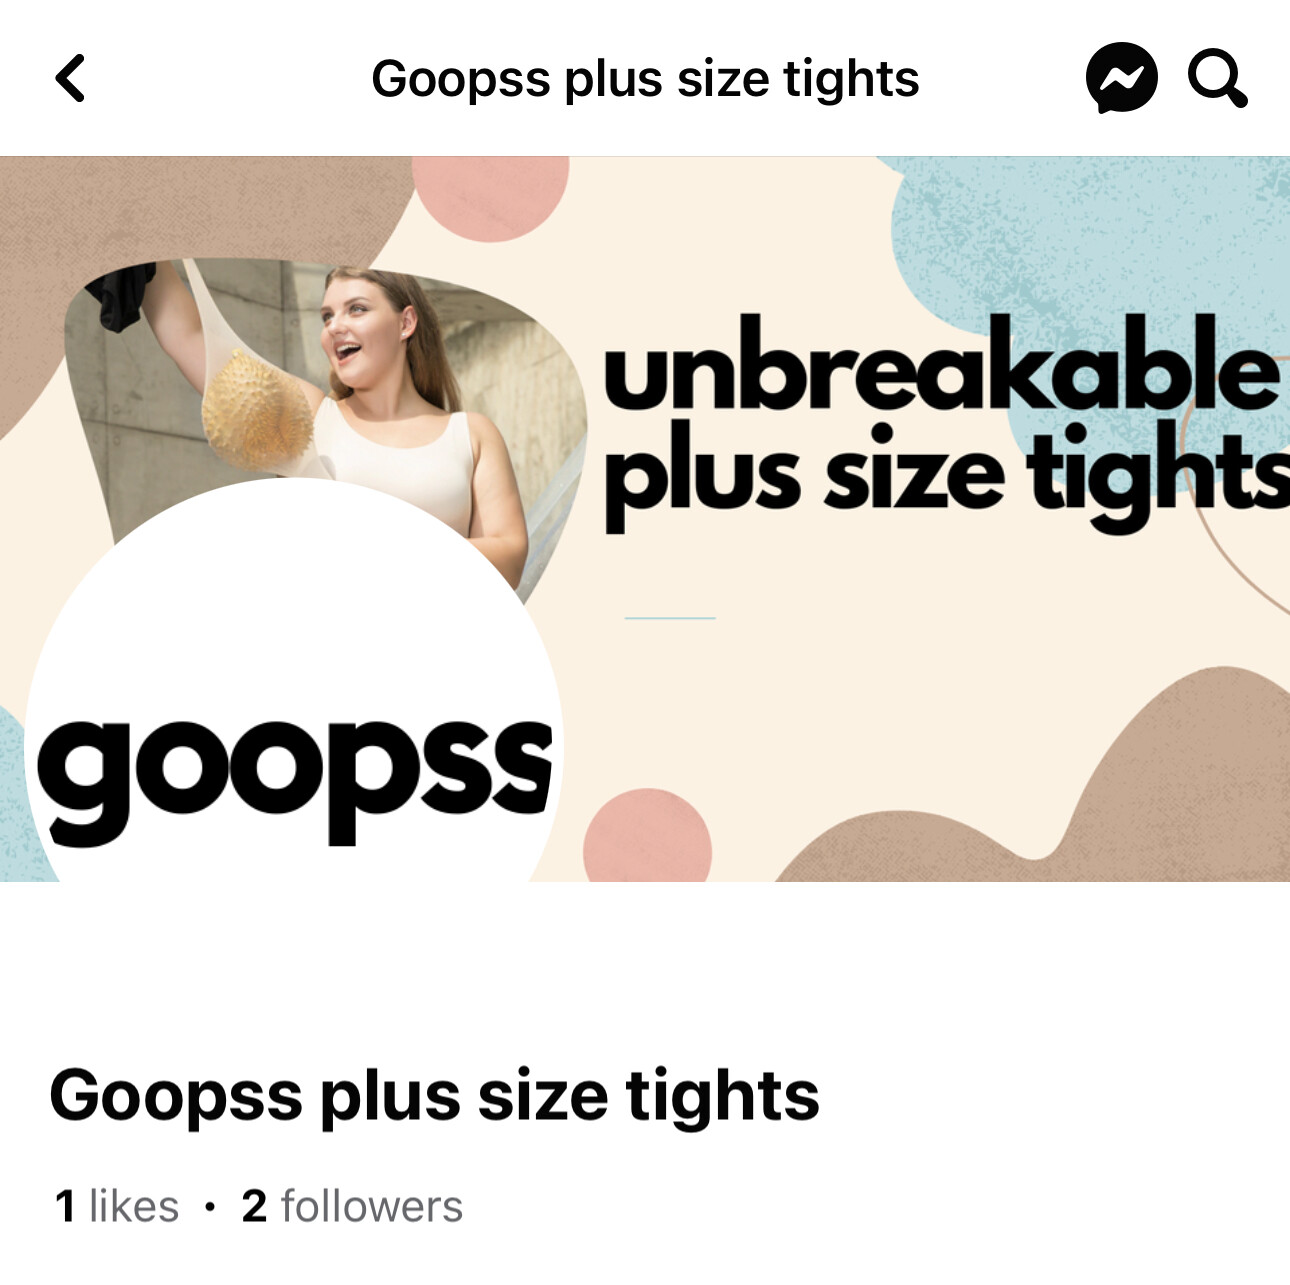Screen dimensions: 1290x1285
Task: Tap the pink circle at cover top
Action: (490, 197)
